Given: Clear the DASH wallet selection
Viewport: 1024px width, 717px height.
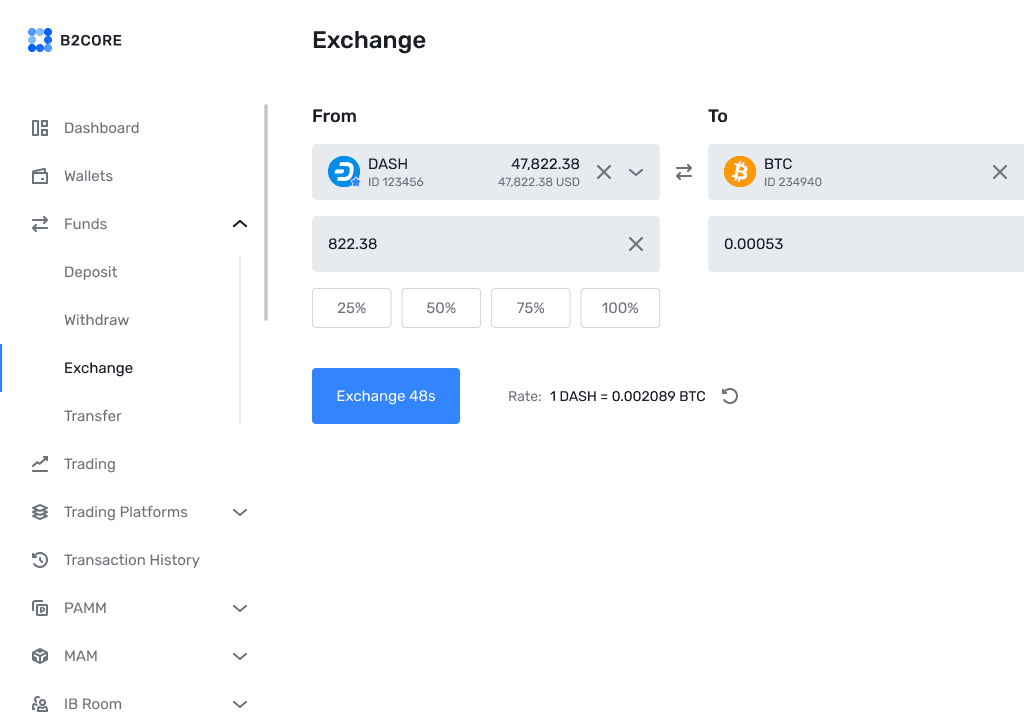Looking at the screenshot, I should point(604,172).
